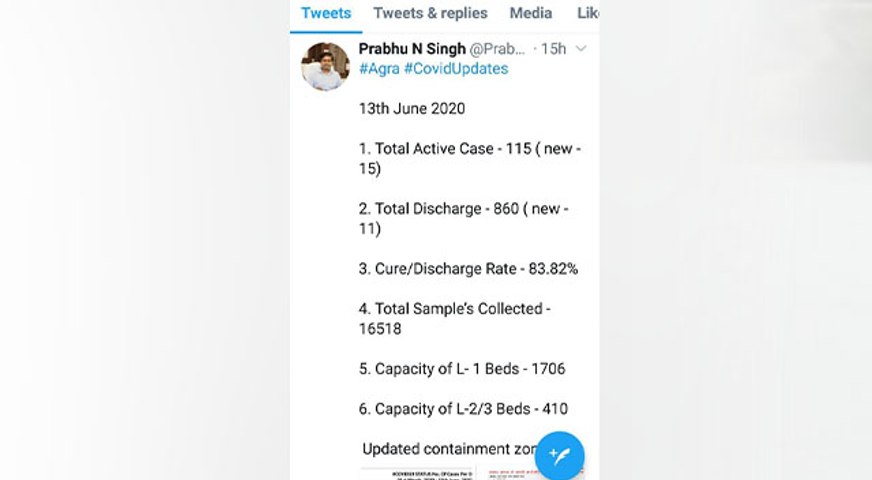Open the left attached image thumbnail

418,473
